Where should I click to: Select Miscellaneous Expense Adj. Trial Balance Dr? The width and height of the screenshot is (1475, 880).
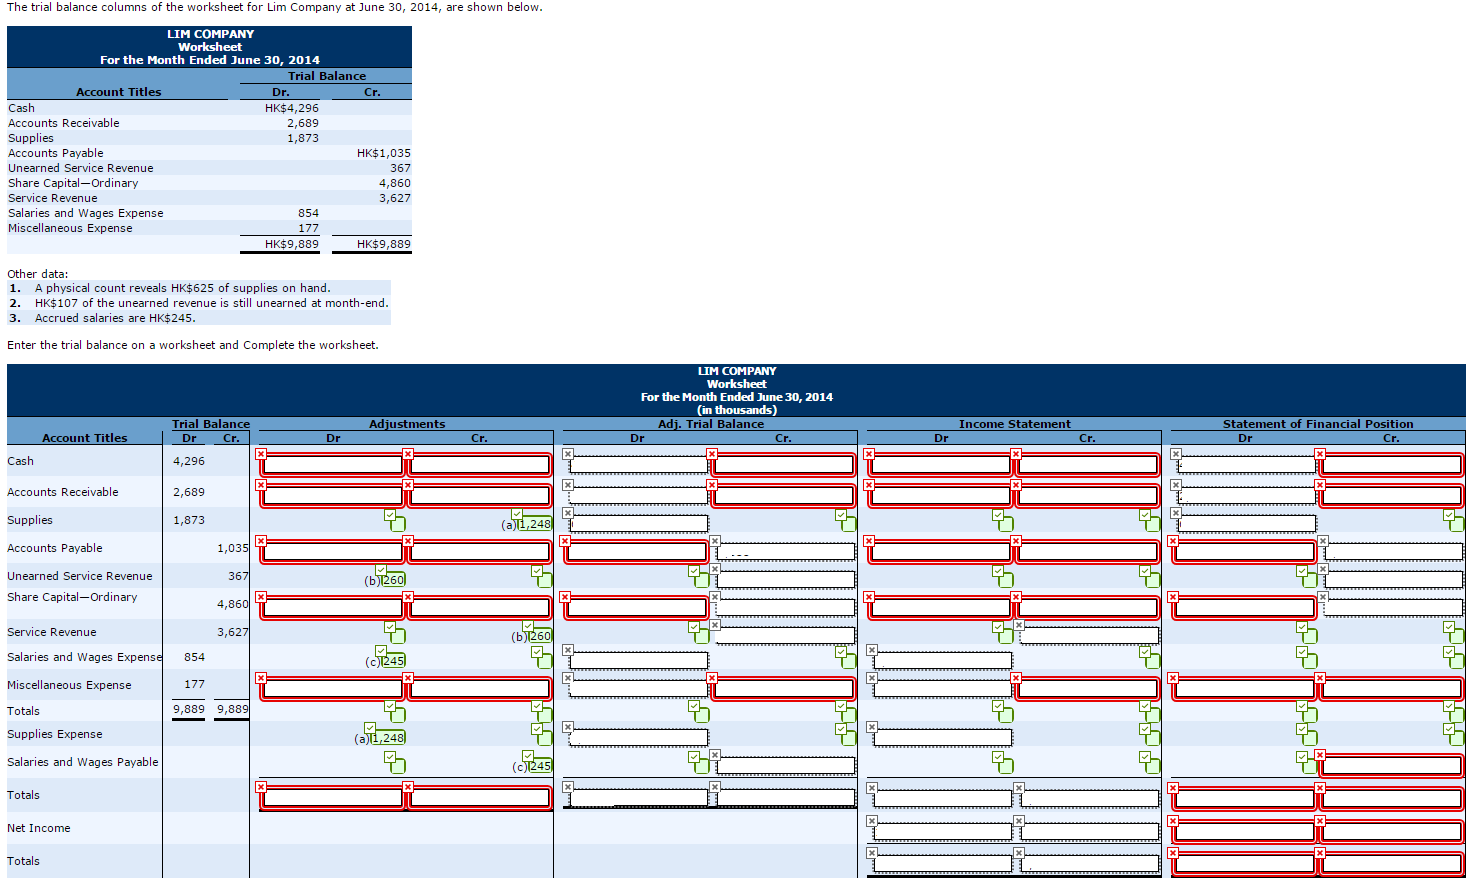pyautogui.click(x=639, y=689)
